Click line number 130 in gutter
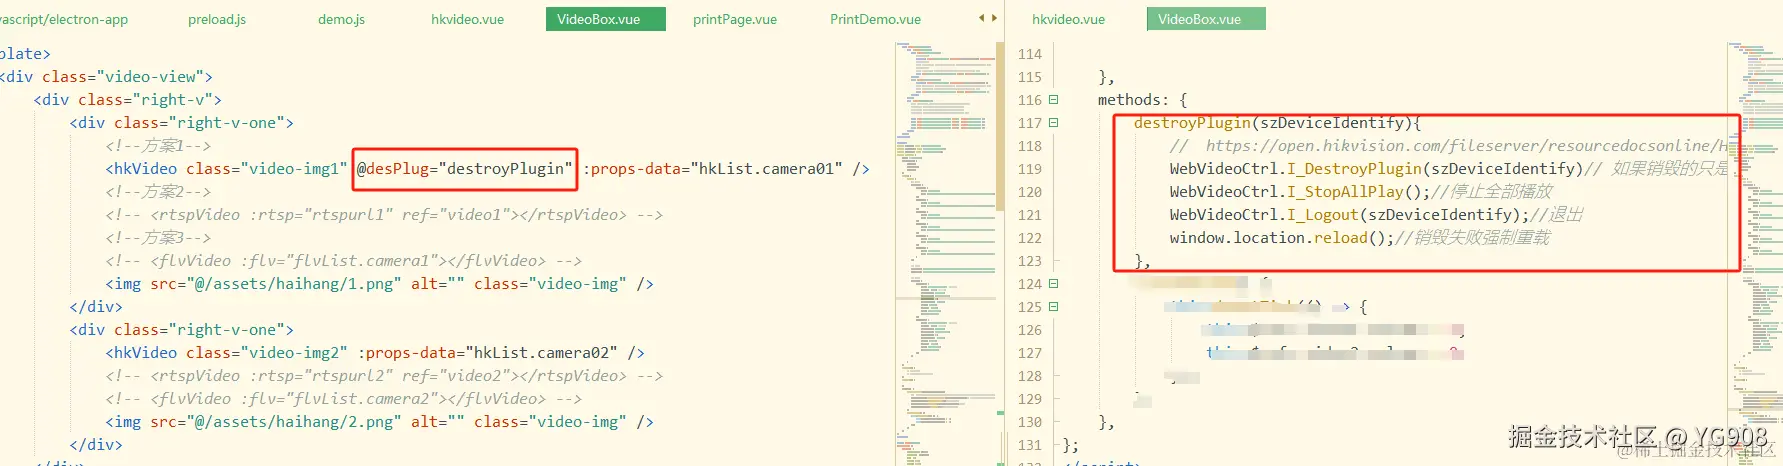This screenshot has height=466, width=1783. coord(1029,422)
